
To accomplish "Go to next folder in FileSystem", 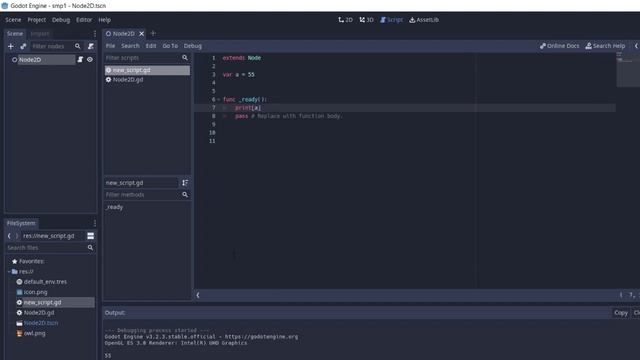I will tap(17, 236).
